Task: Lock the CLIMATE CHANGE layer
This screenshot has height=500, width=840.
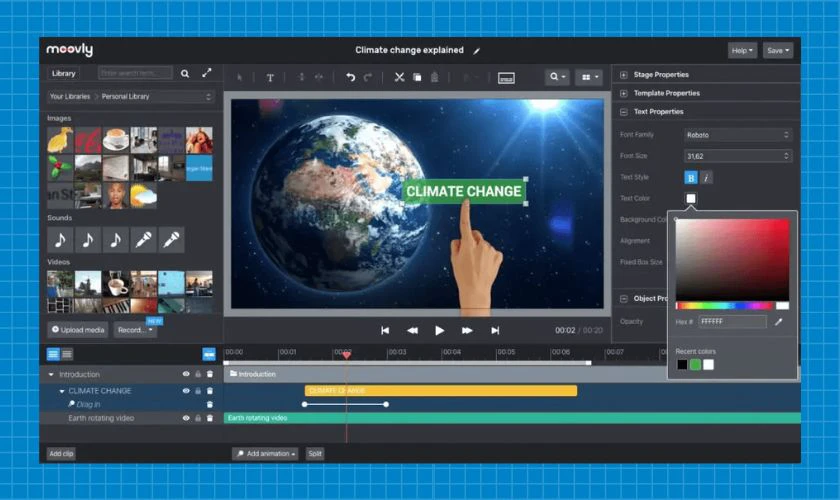Action: click(198, 391)
